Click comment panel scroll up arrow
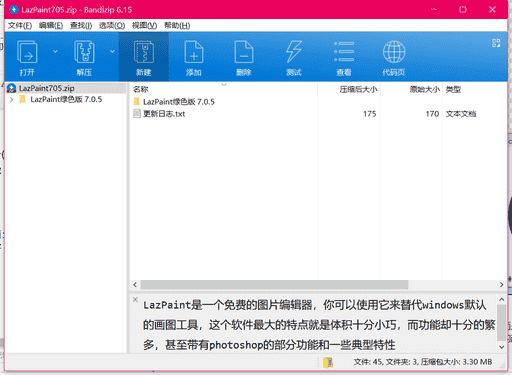The width and height of the screenshot is (512, 375). point(502,300)
